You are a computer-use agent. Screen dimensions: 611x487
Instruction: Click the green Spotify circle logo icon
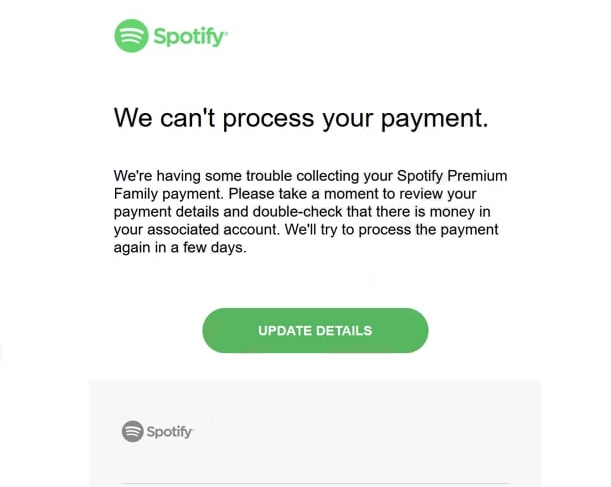coord(131,36)
